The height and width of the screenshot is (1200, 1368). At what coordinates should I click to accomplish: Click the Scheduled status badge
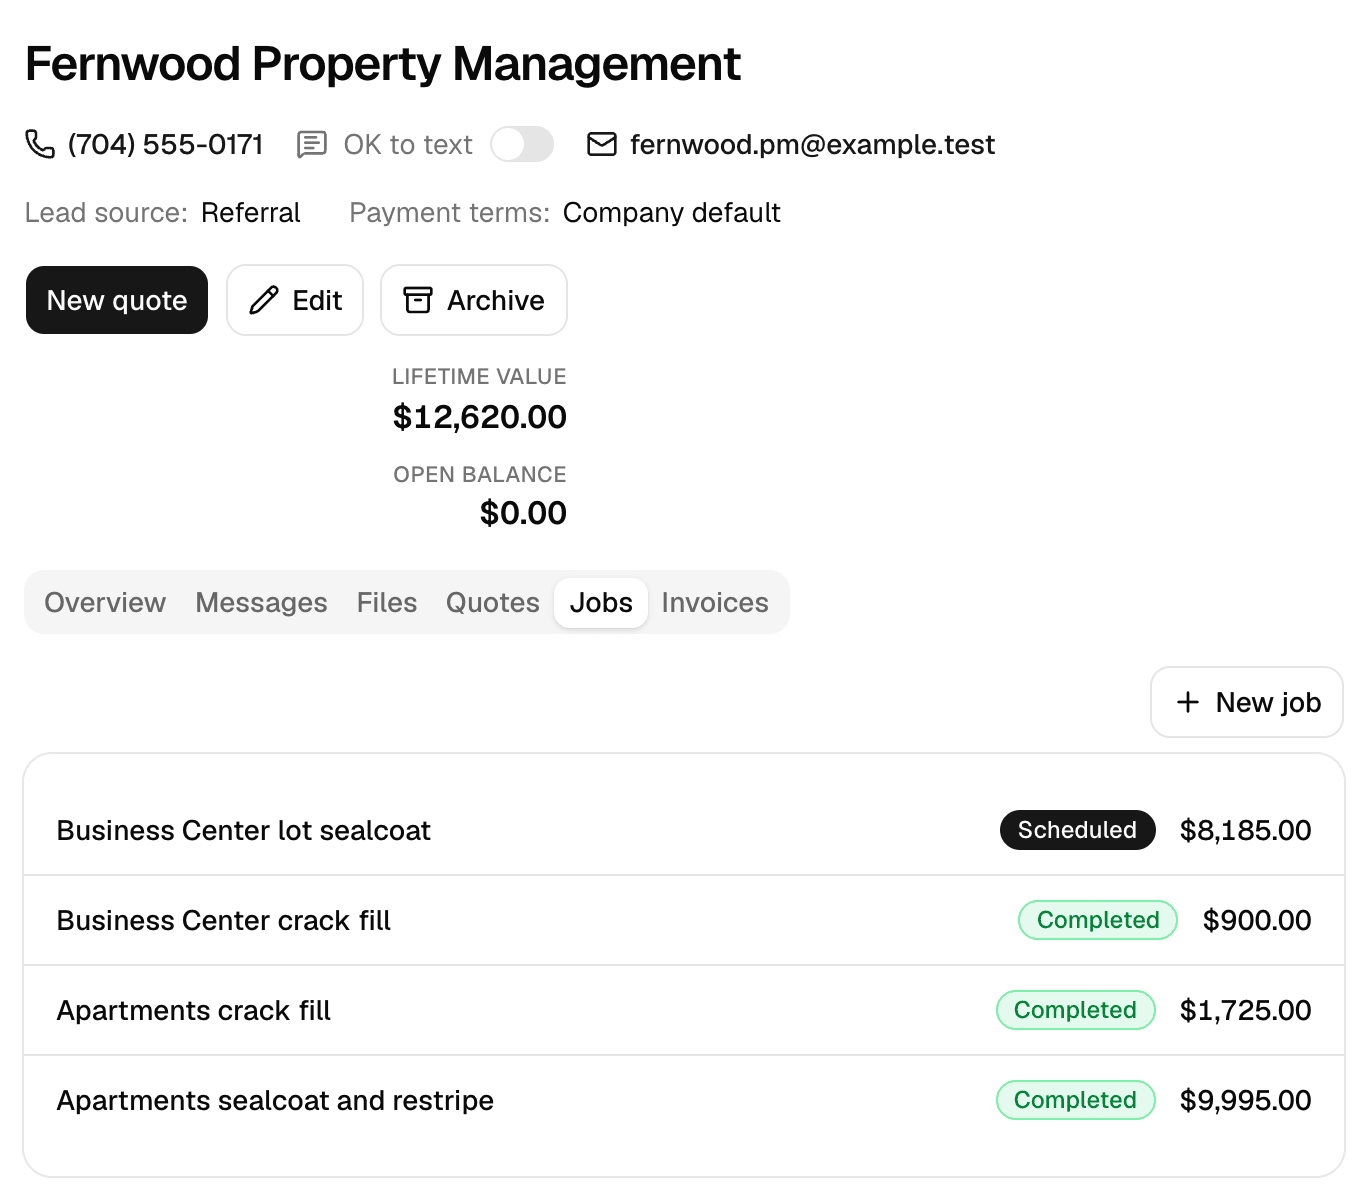pos(1077,830)
